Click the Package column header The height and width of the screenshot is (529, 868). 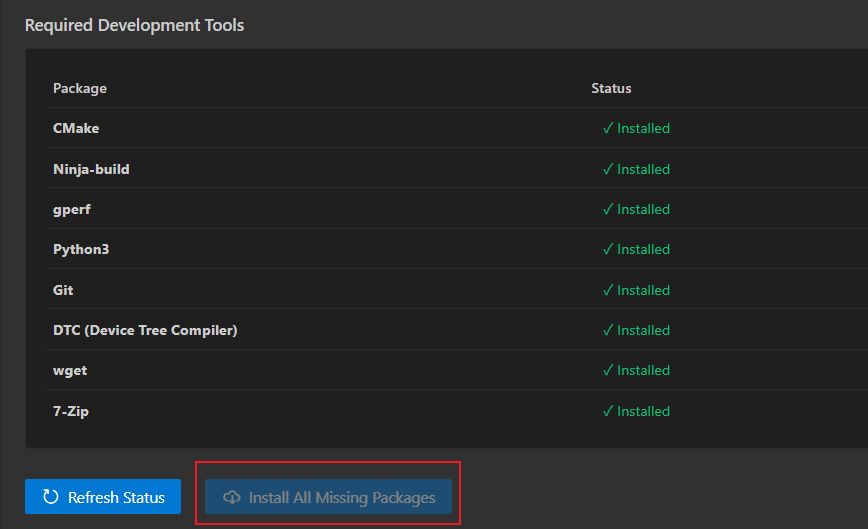pos(80,88)
